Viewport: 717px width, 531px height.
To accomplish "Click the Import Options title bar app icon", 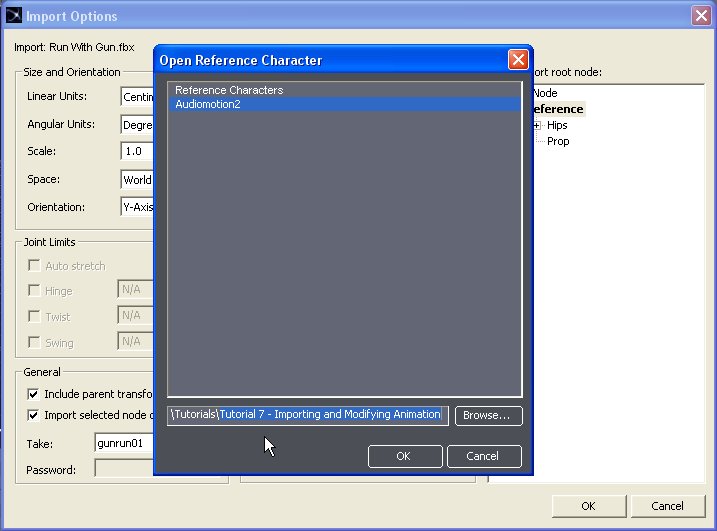I will (13, 16).
